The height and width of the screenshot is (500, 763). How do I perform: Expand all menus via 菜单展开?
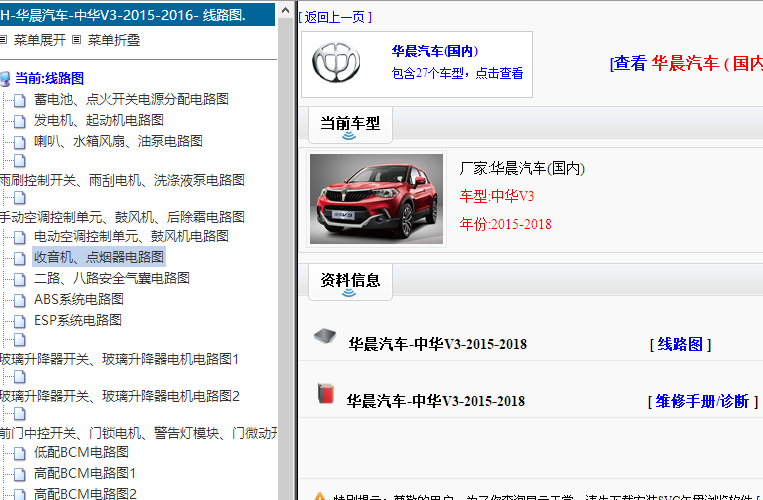click(x=39, y=40)
